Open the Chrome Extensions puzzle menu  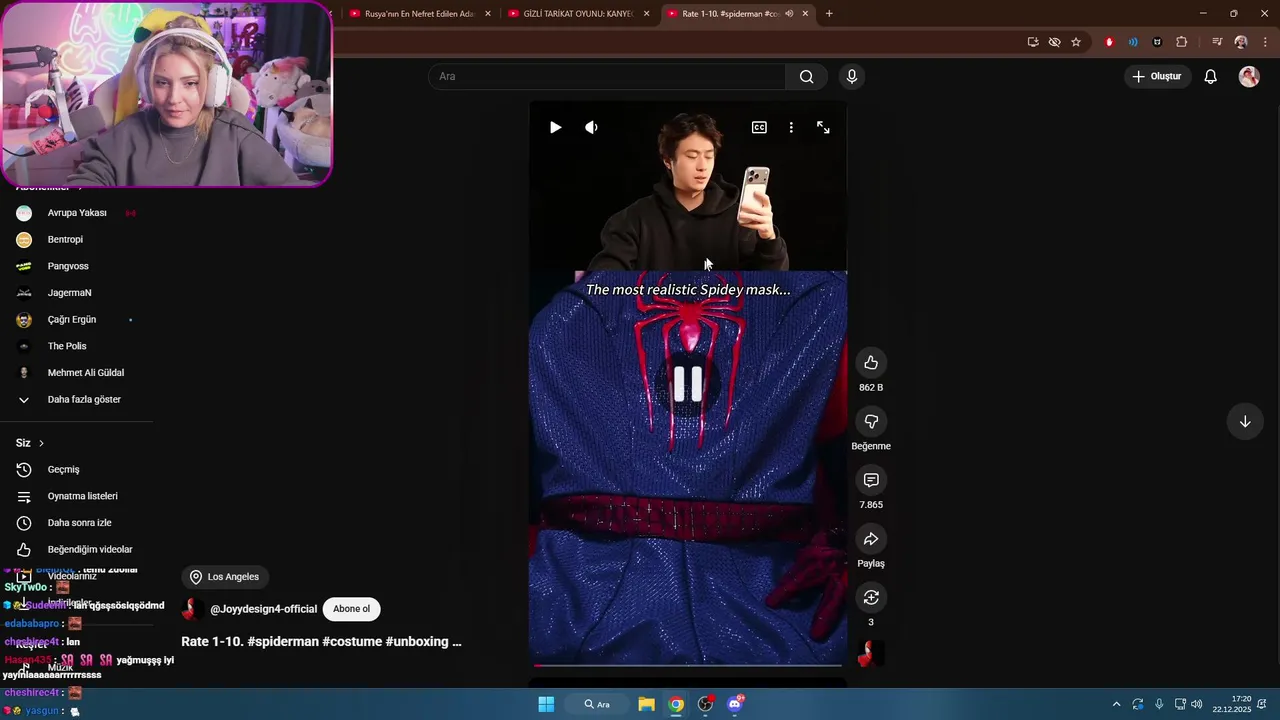coord(1181,42)
